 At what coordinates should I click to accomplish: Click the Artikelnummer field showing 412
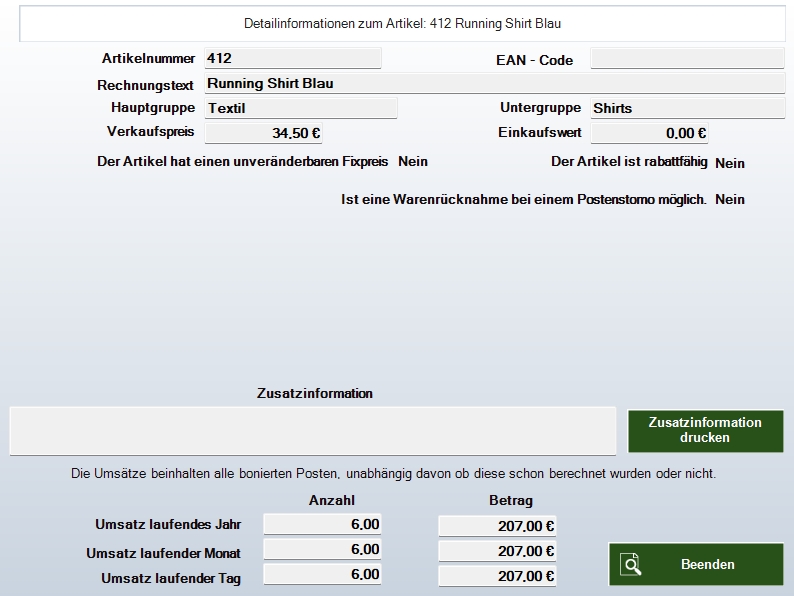(292, 59)
